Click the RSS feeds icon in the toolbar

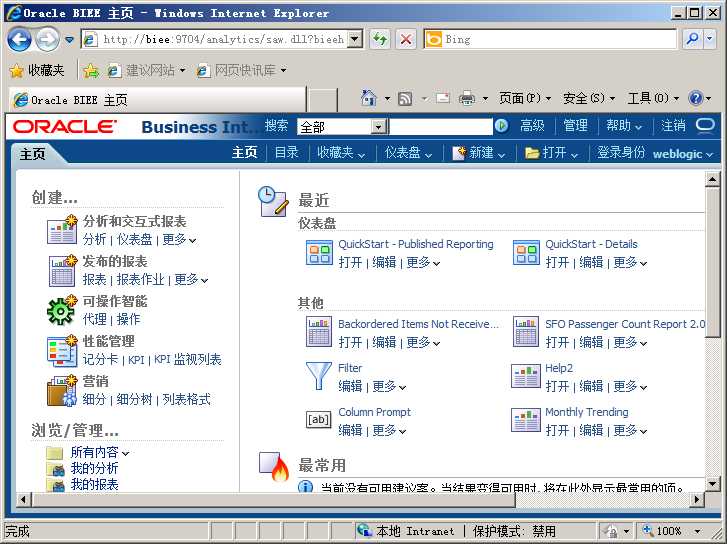[405, 98]
